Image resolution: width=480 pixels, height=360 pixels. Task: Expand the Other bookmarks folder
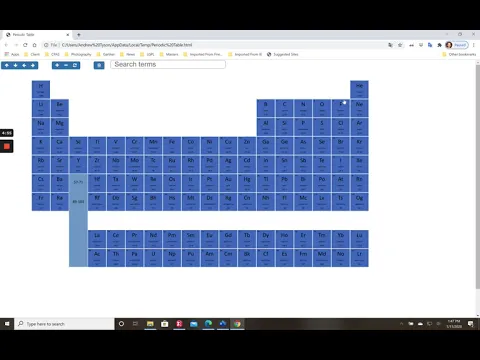pyautogui.click(x=459, y=54)
